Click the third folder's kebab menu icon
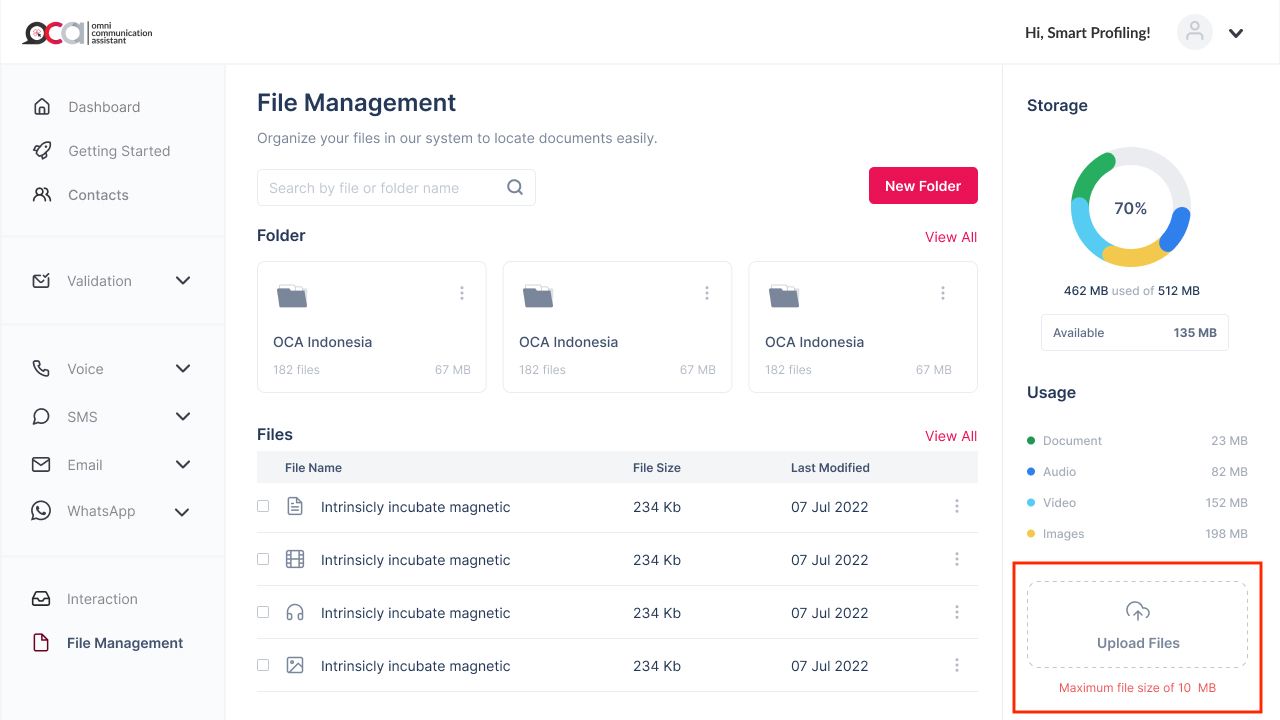 pyautogui.click(x=943, y=293)
